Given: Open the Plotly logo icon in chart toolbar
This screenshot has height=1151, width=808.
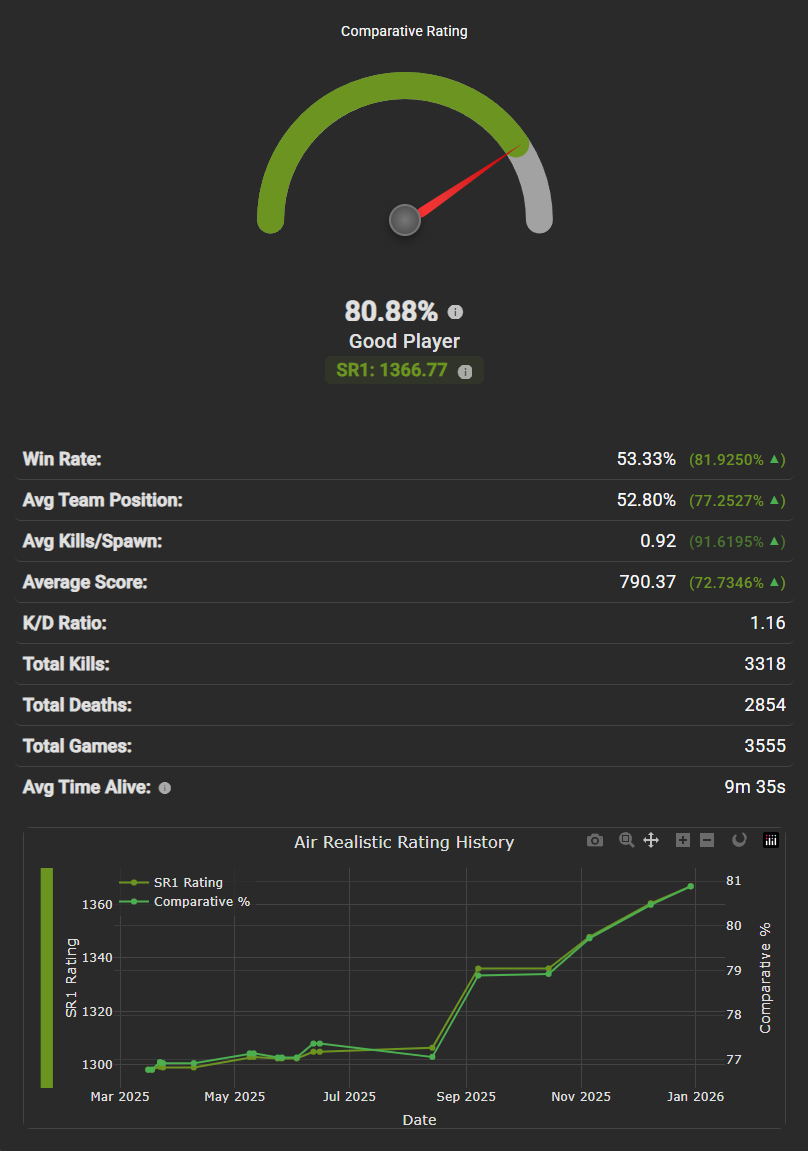Looking at the screenshot, I should pos(771,840).
